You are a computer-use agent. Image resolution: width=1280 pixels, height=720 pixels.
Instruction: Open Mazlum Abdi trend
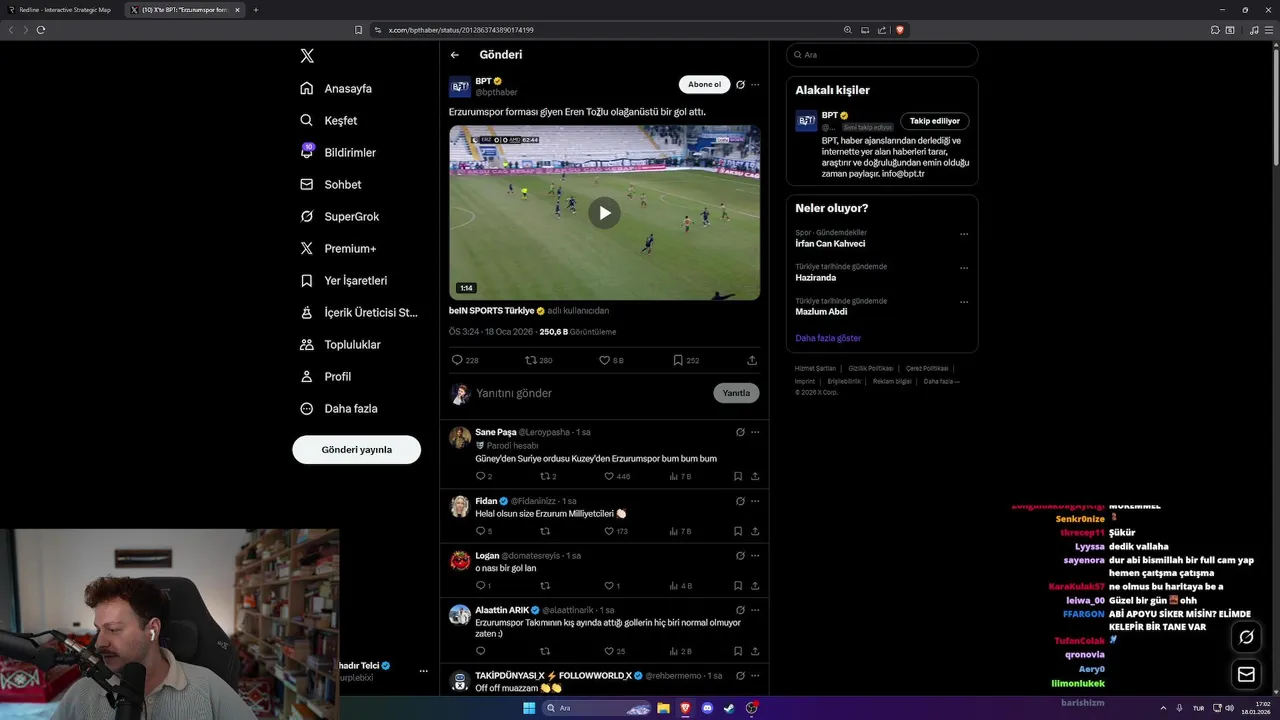821,312
